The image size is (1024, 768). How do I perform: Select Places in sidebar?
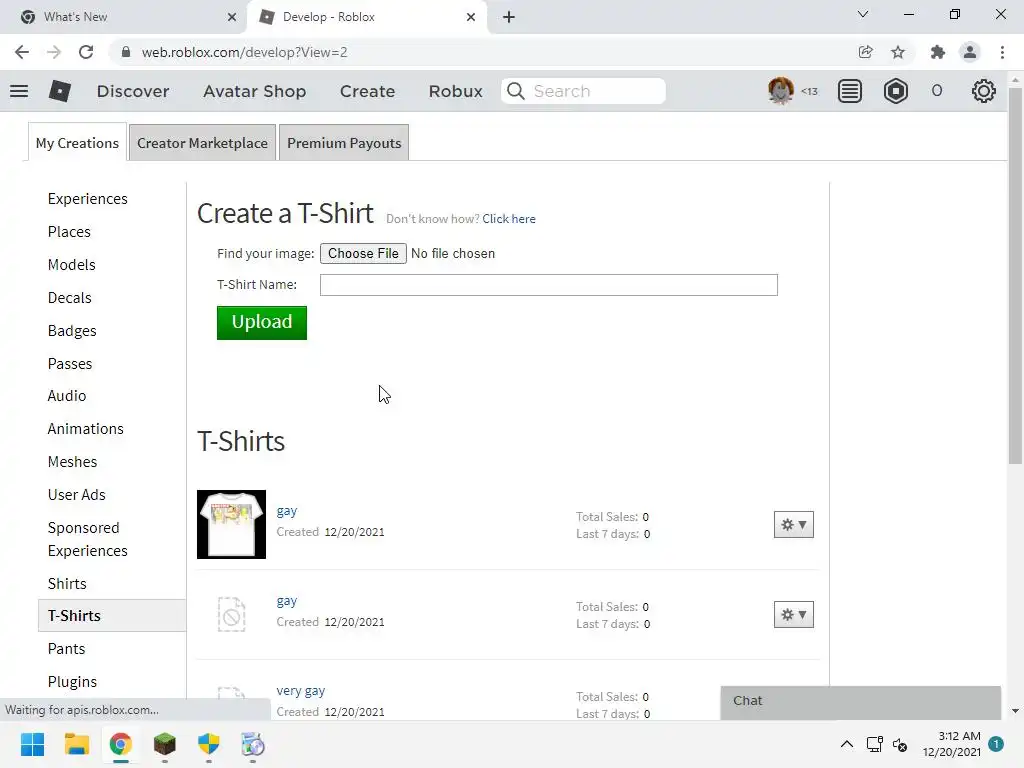(x=69, y=232)
